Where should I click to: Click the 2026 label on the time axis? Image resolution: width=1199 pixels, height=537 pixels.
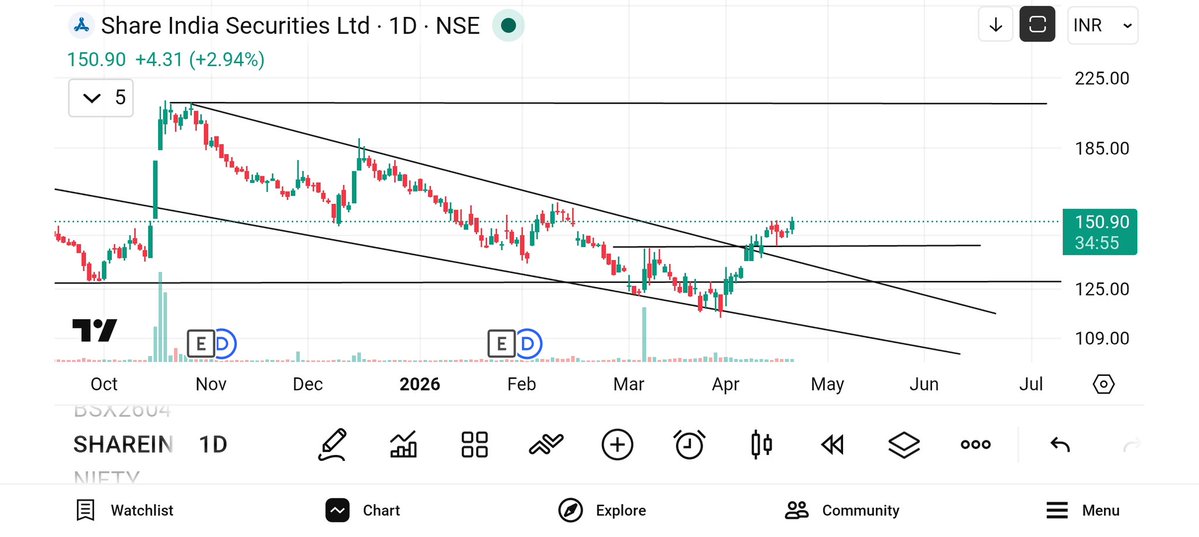pyautogui.click(x=420, y=384)
